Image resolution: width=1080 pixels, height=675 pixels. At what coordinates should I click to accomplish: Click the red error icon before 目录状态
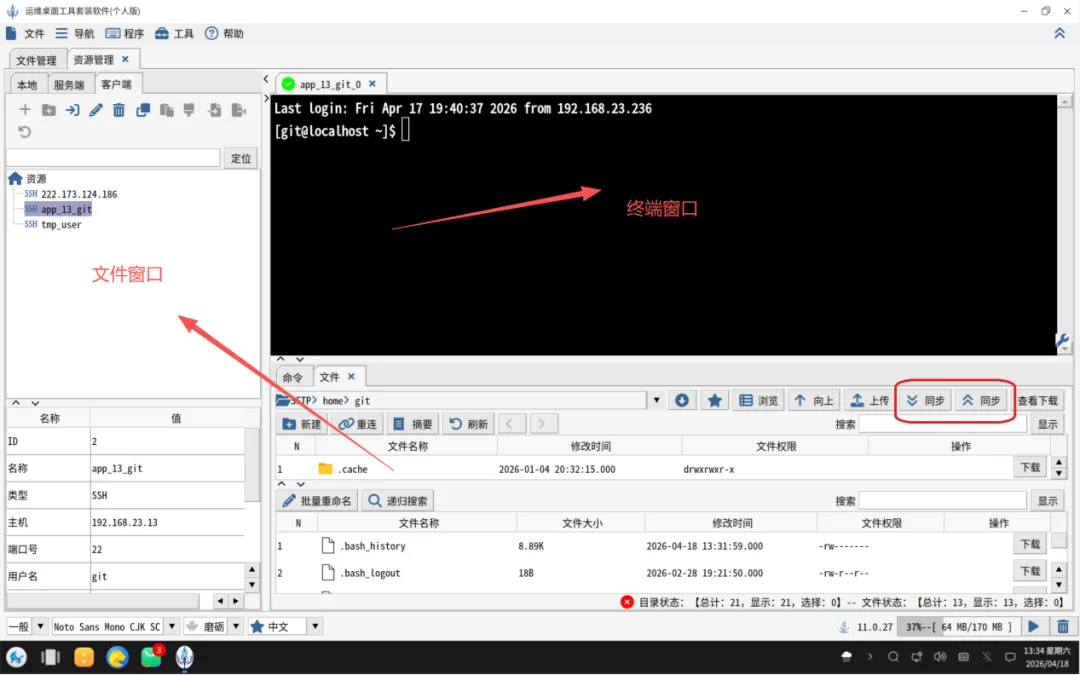(x=627, y=602)
